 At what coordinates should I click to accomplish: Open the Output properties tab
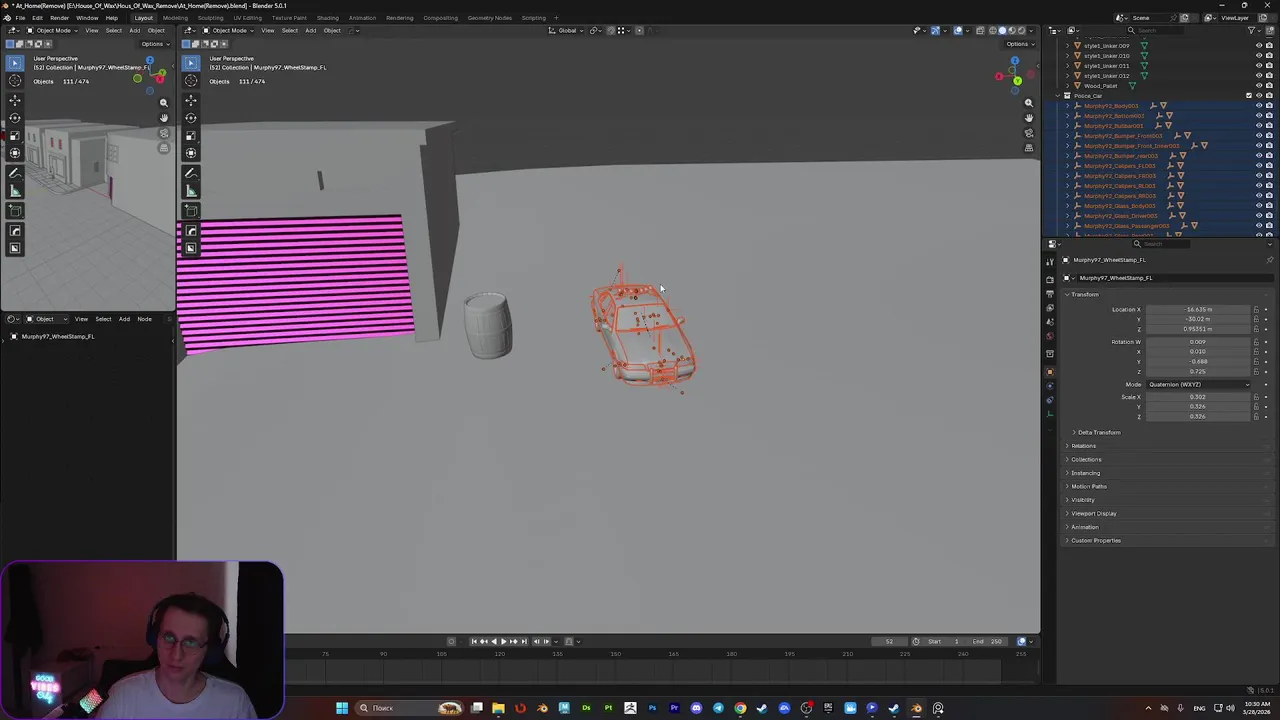(x=1050, y=294)
